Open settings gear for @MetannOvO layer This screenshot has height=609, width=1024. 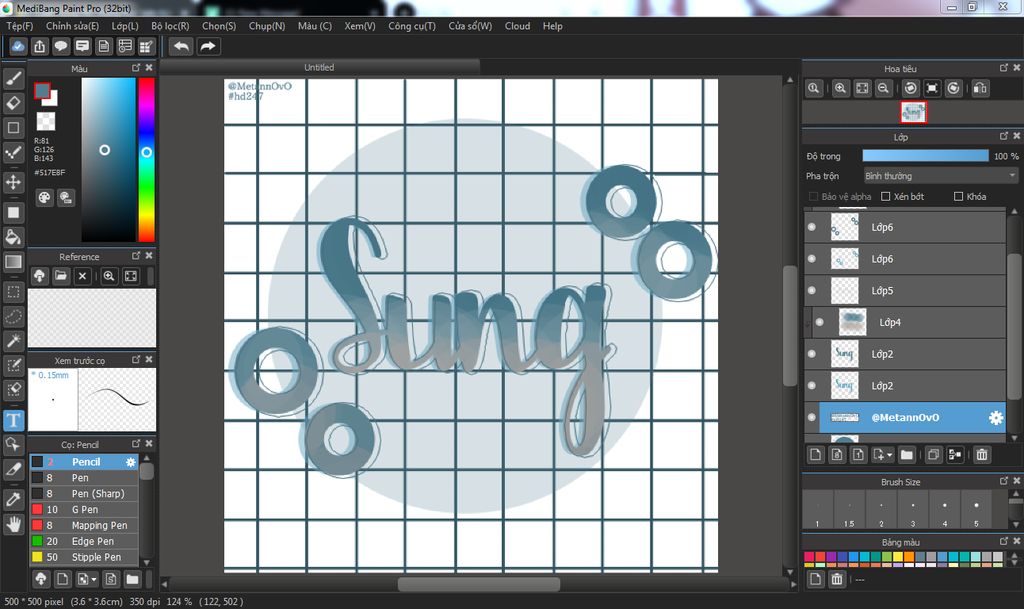coord(995,418)
